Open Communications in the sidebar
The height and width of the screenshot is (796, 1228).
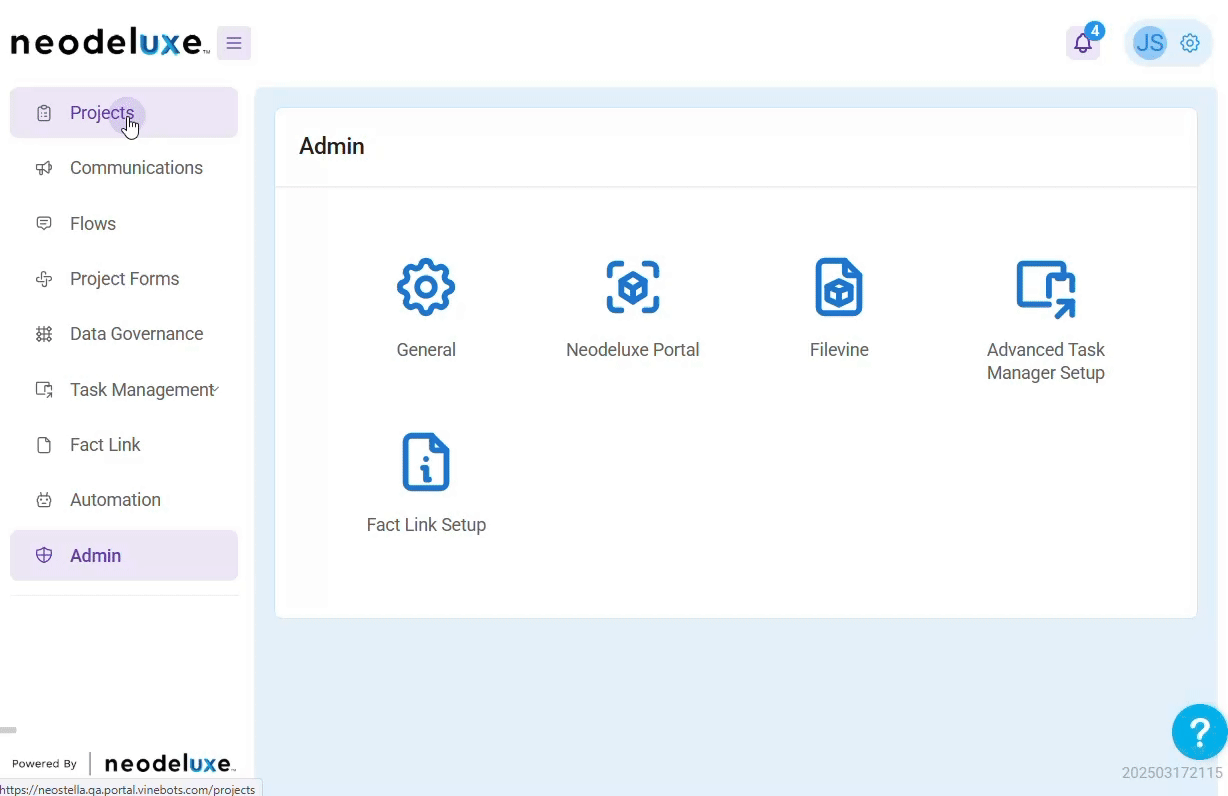(x=124, y=168)
